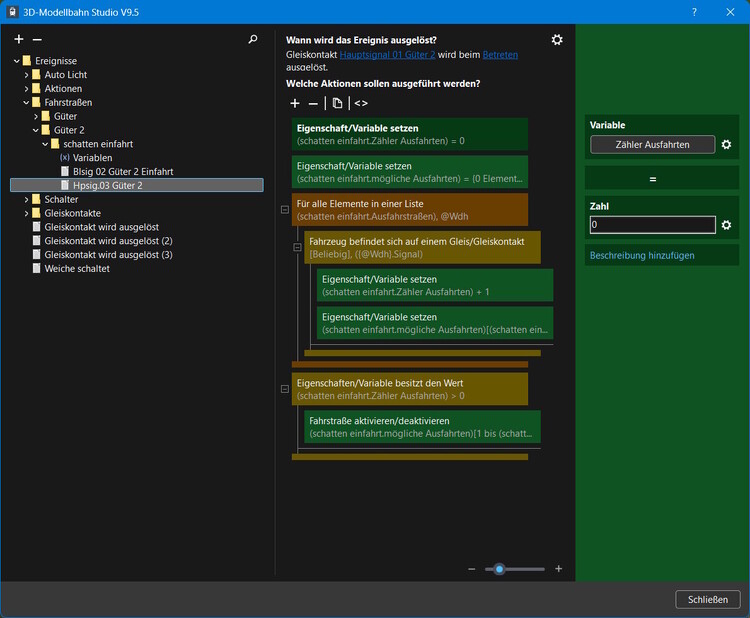Open gear settings beside Zähler Ausfahrten variable

[727, 145]
